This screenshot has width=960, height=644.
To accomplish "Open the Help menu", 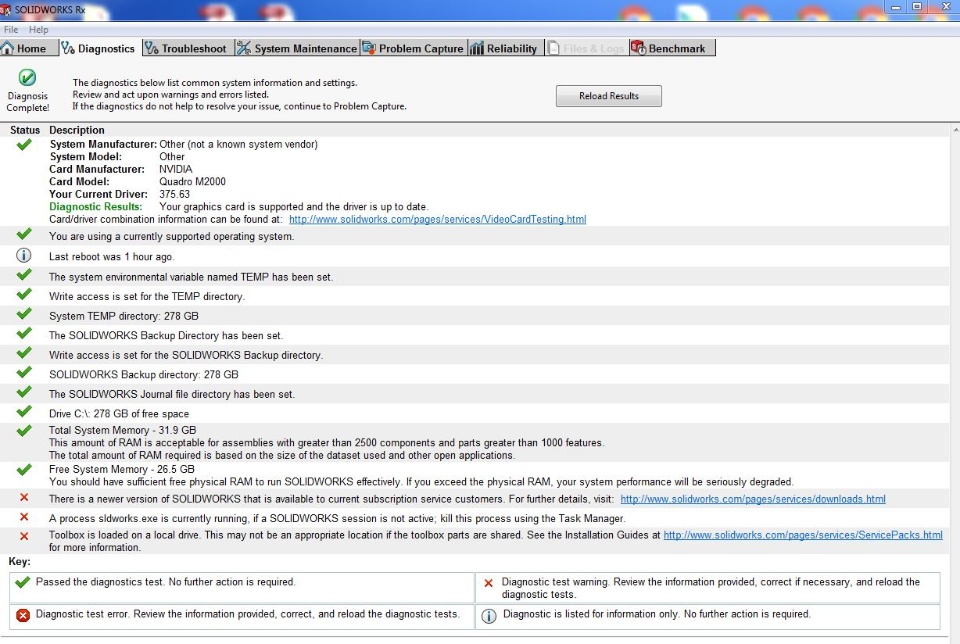I will point(38,29).
